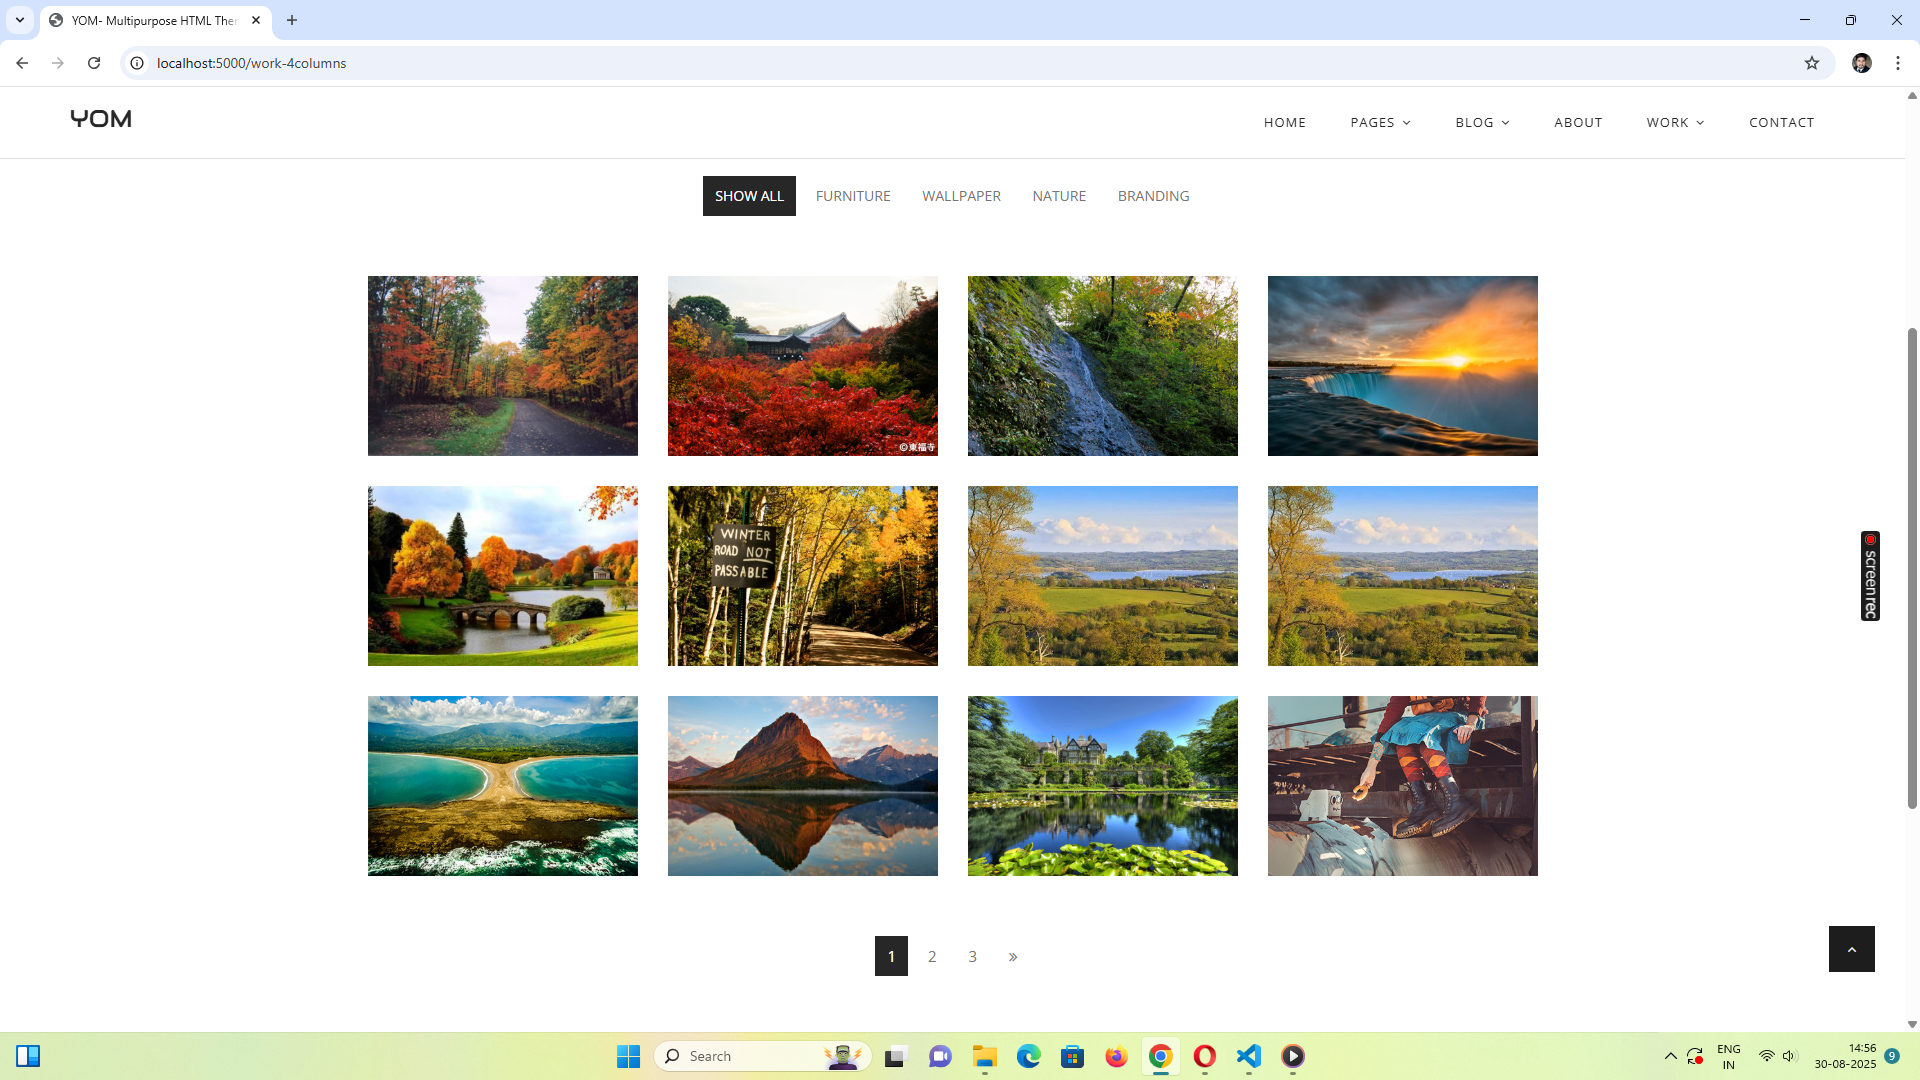Filter portfolio by WALLPAPER
This screenshot has height=1080, width=1920.
coord(961,196)
